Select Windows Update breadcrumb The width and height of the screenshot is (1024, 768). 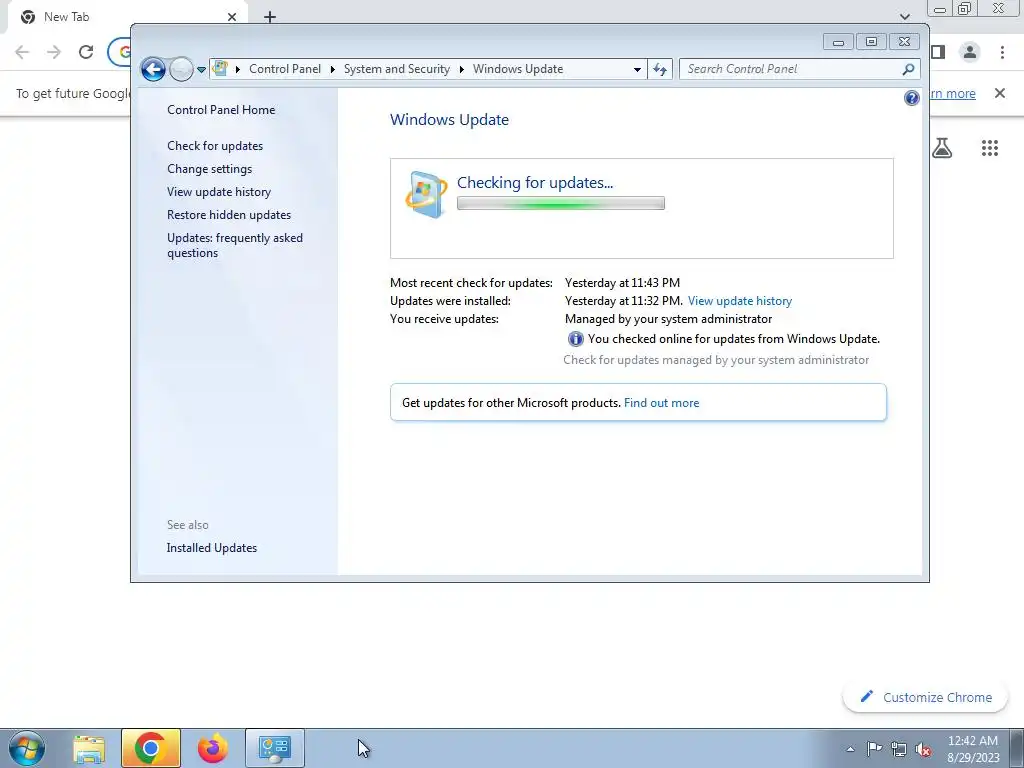coord(518,69)
